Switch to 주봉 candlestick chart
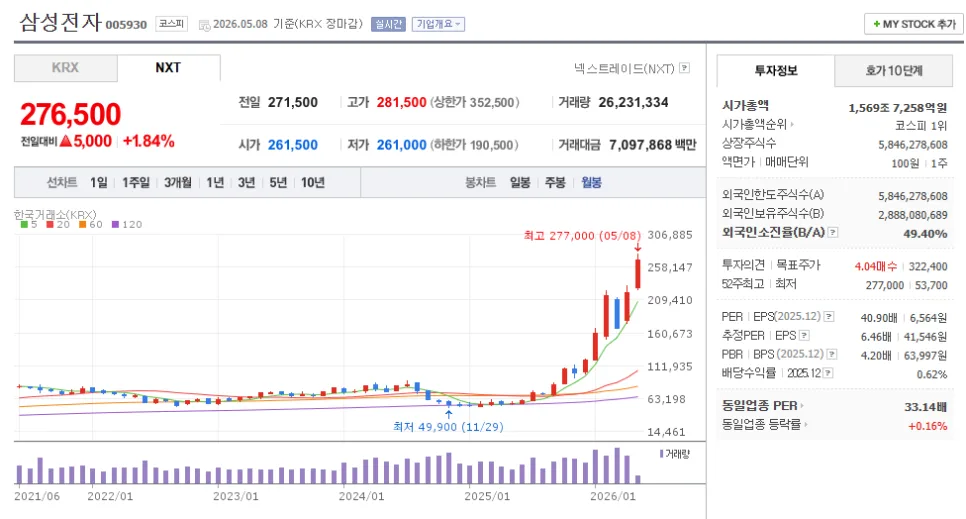 pyautogui.click(x=555, y=182)
